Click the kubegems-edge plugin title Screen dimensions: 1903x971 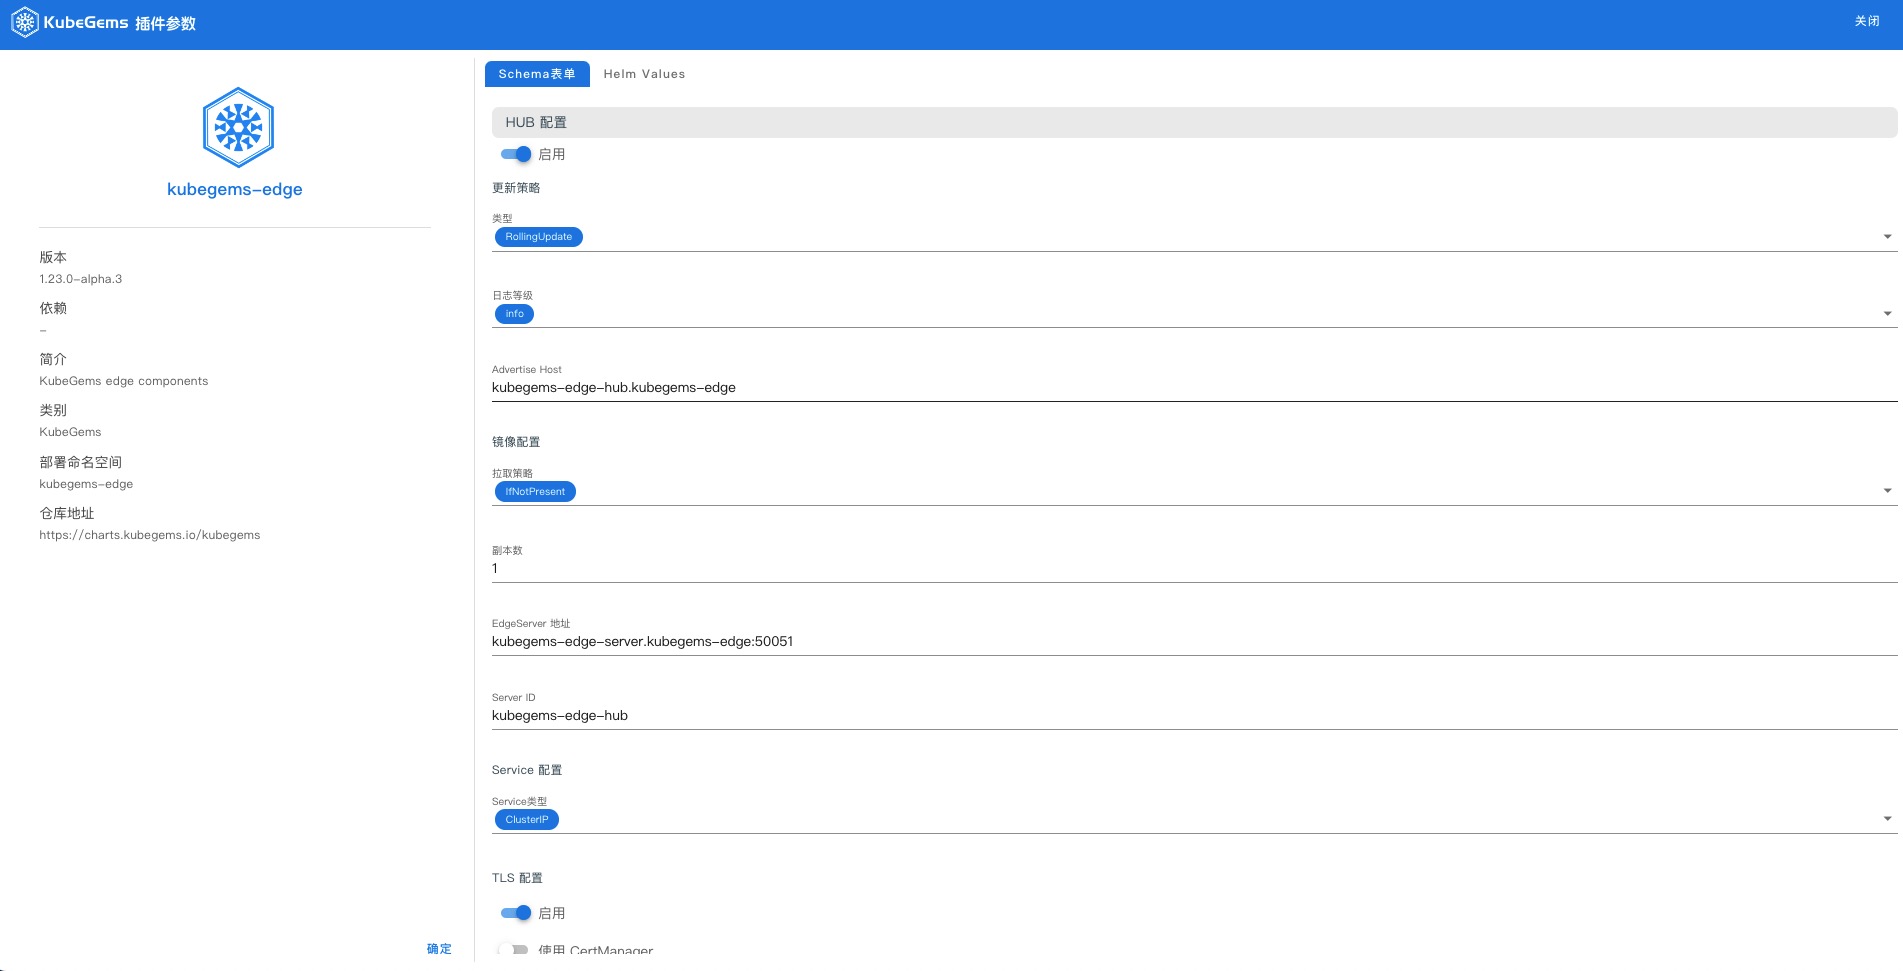click(x=235, y=189)
